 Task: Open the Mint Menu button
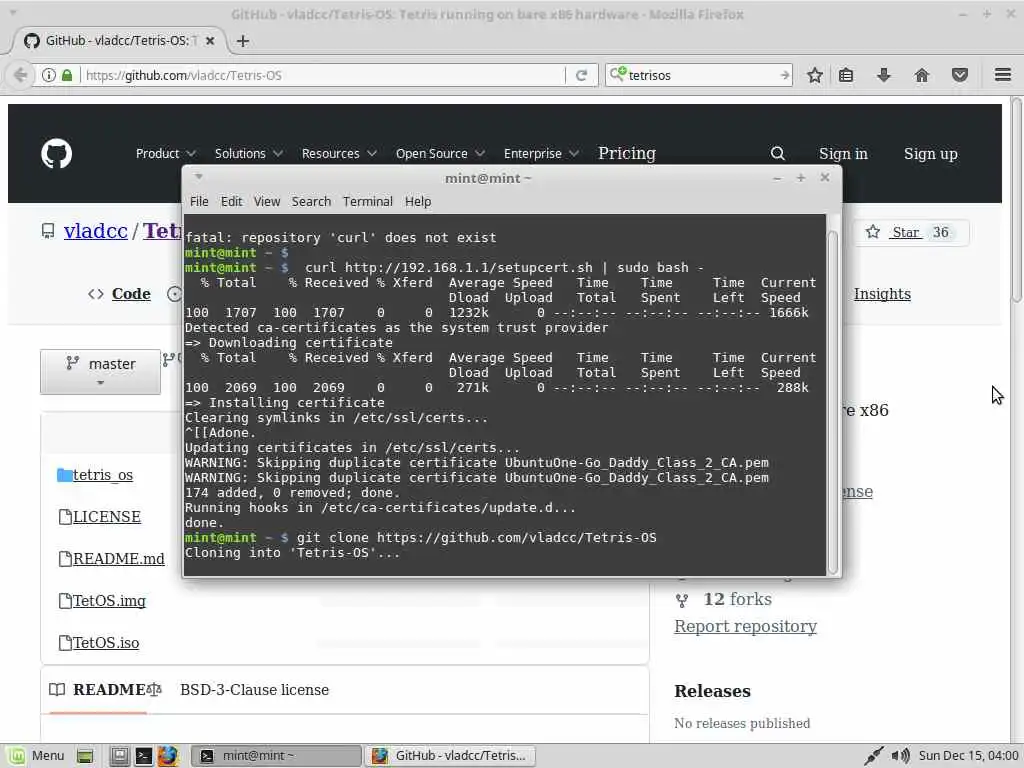[37, 756]
